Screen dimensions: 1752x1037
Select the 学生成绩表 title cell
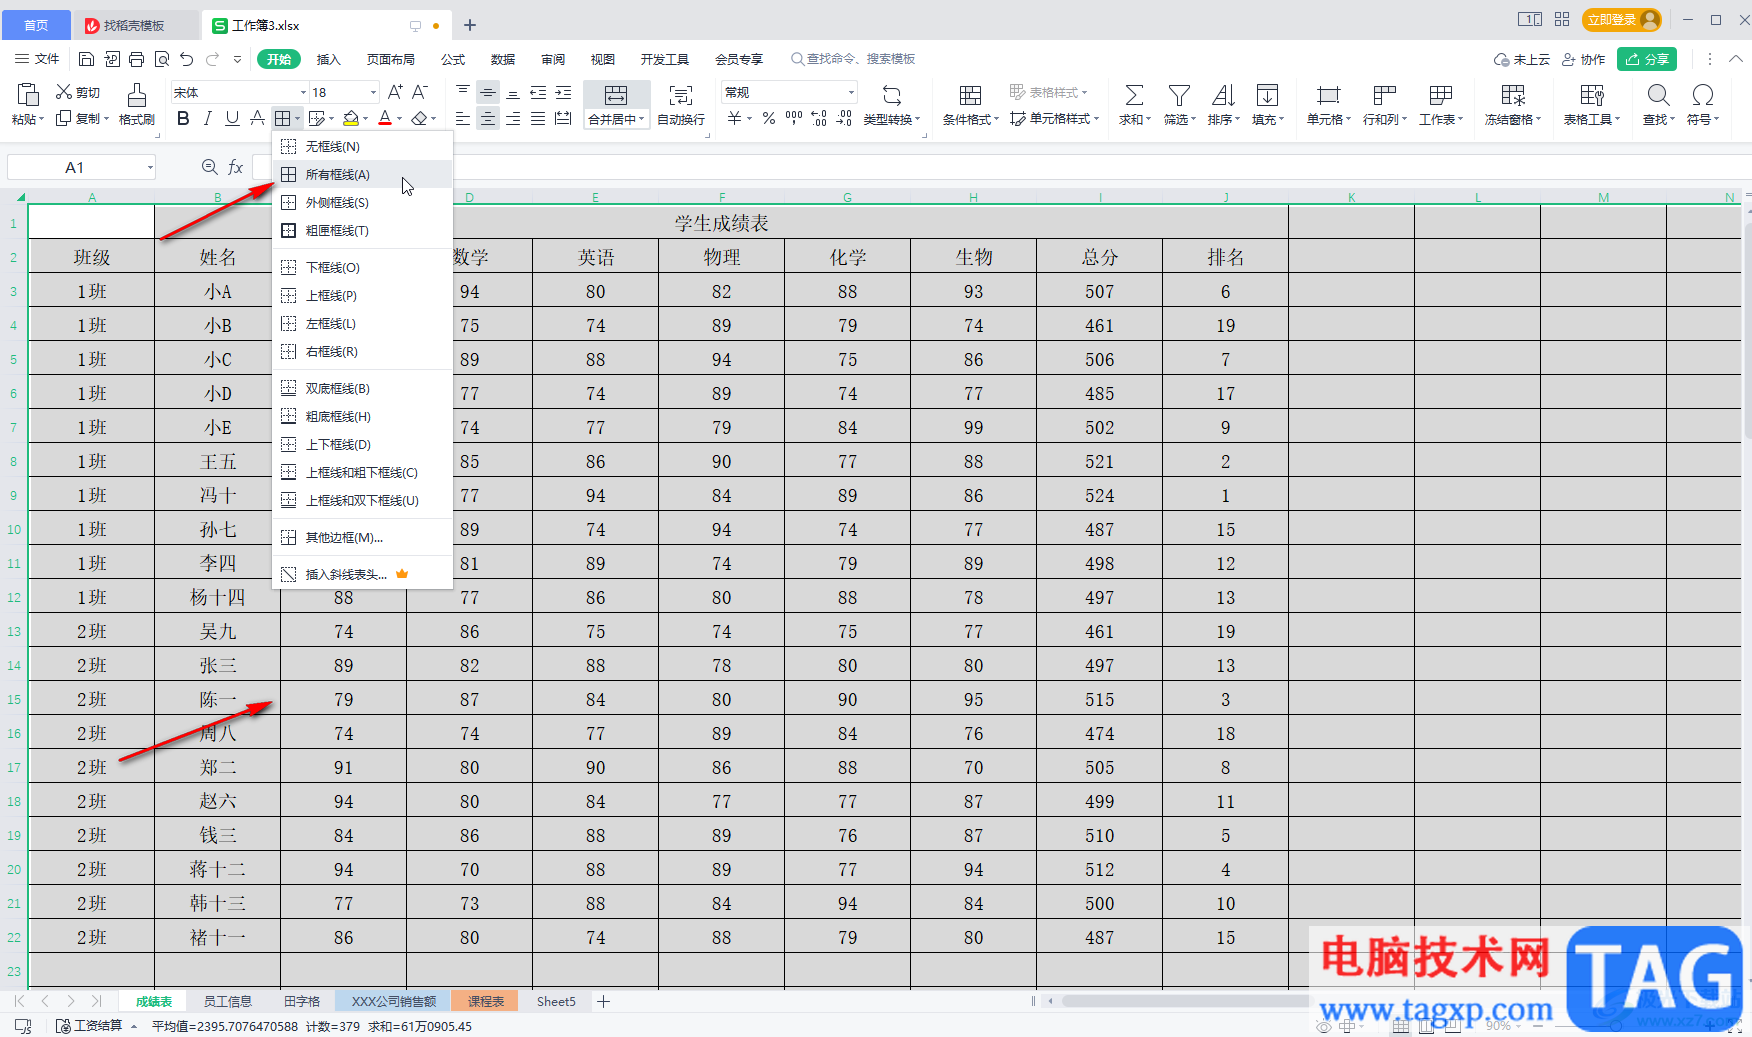tap(721, 223)
